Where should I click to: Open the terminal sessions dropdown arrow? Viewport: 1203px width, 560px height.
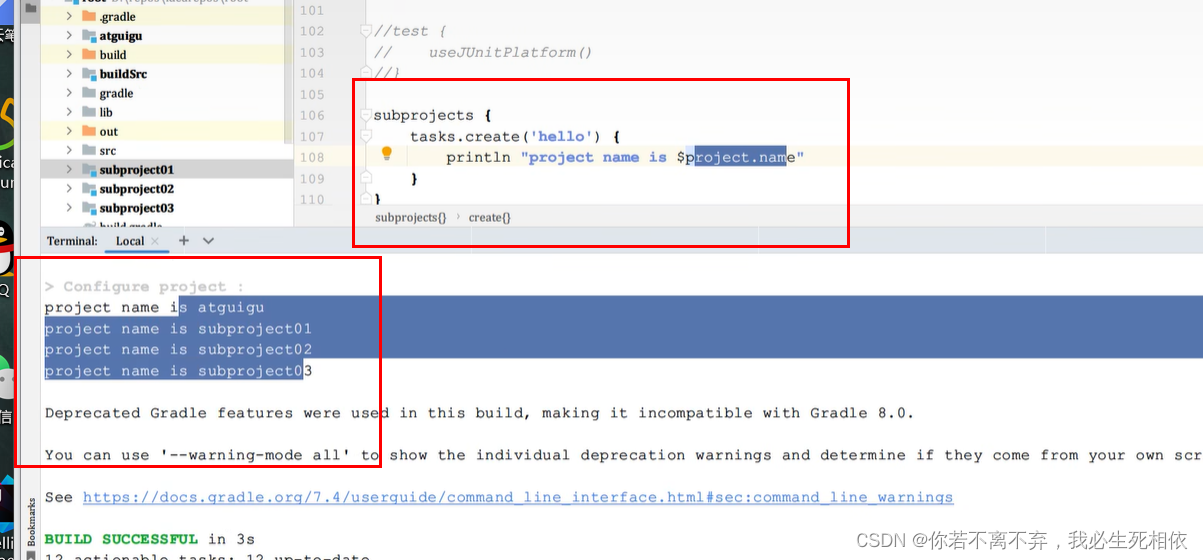208,241
